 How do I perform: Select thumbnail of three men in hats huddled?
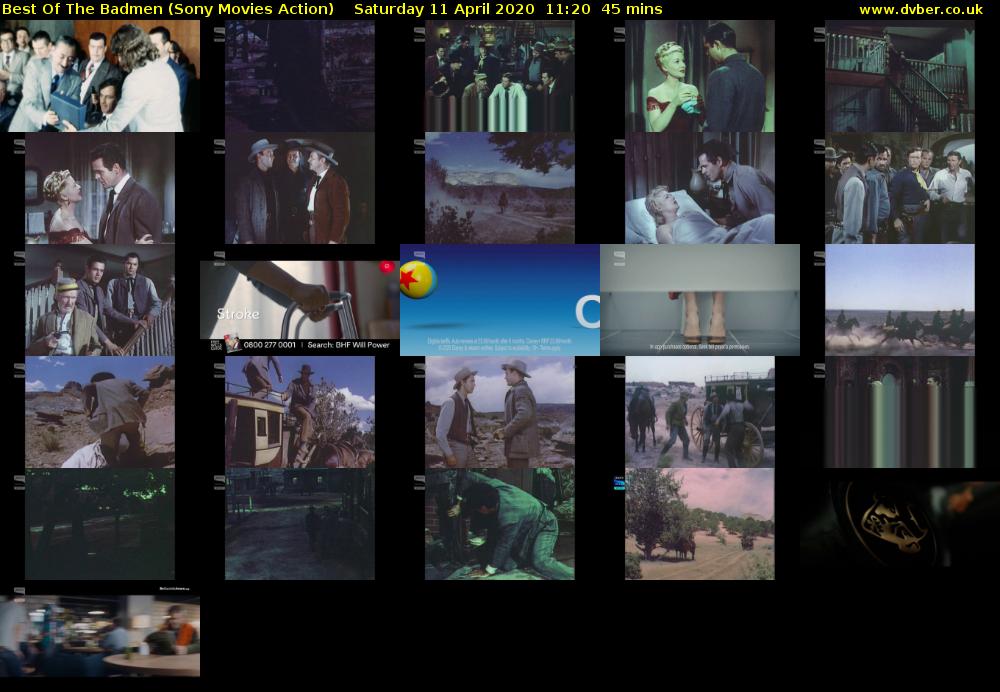click(x=300, y=188)
